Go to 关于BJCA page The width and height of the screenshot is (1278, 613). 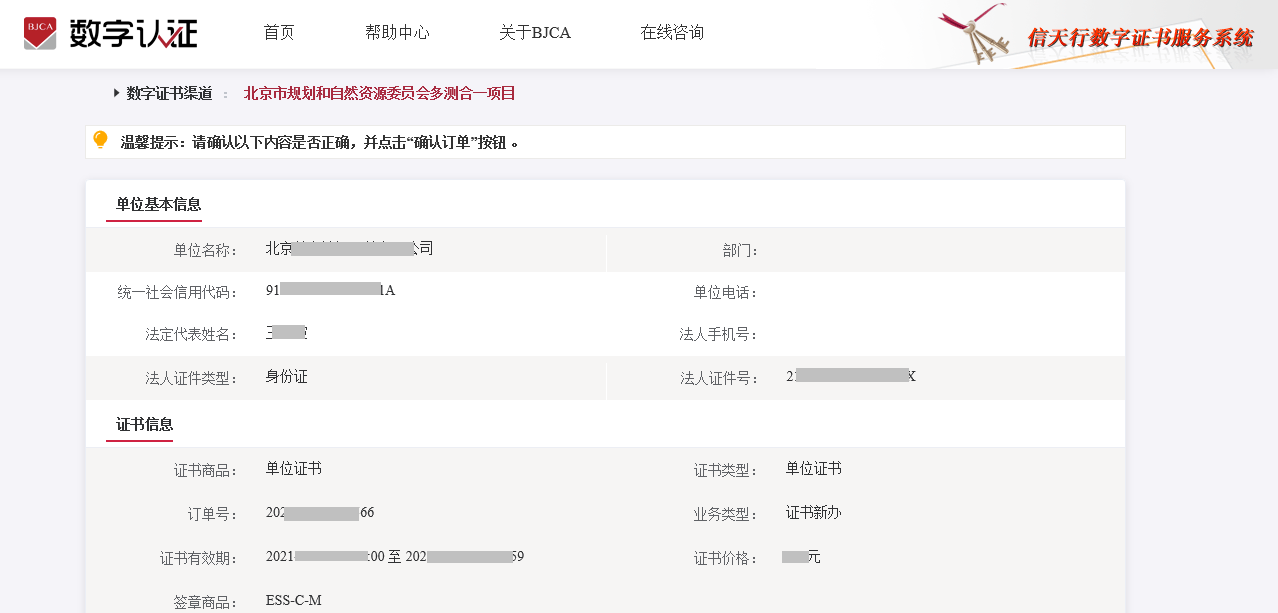(x=535, y=33)
